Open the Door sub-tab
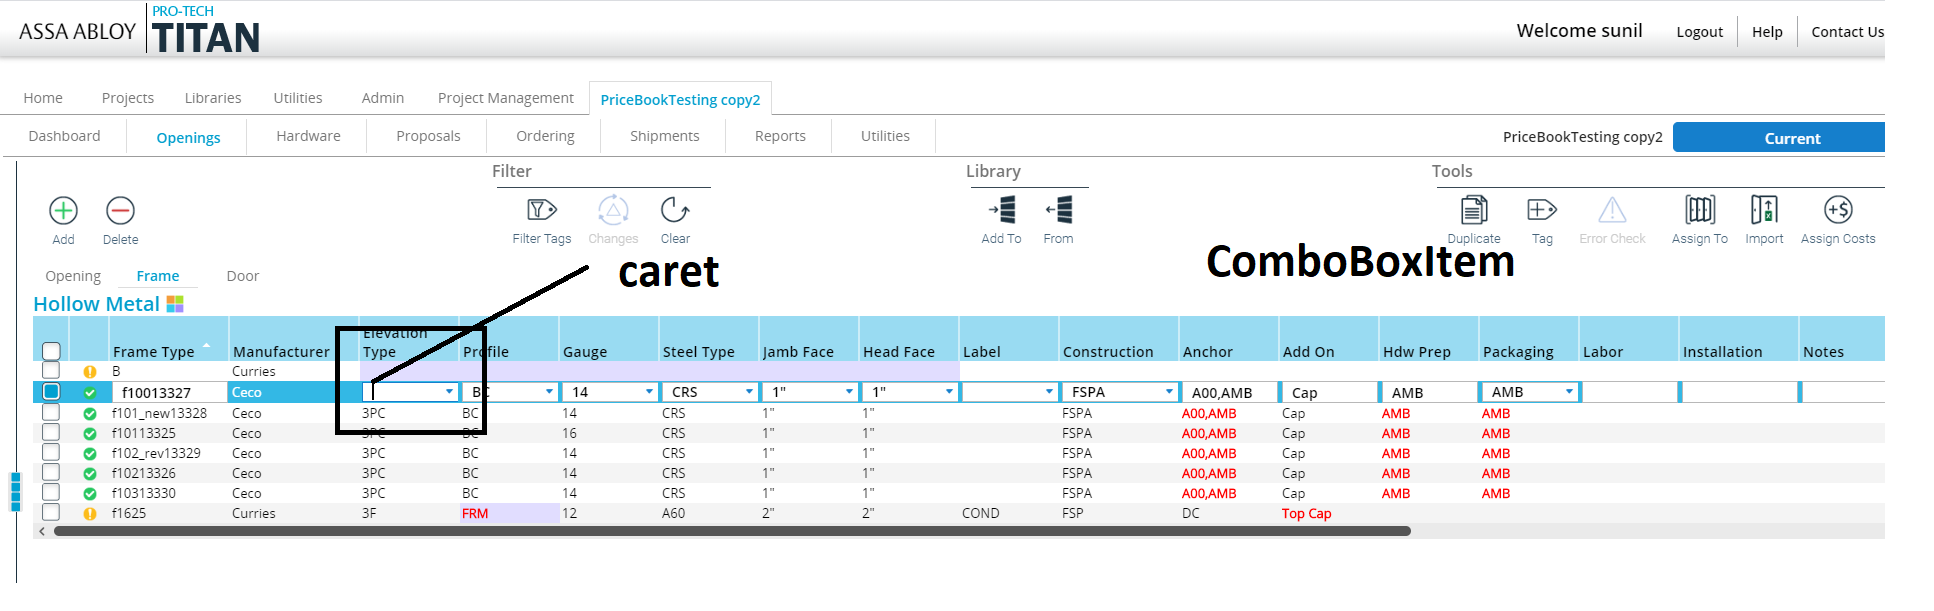1934x611 pixels. (242, 276)
